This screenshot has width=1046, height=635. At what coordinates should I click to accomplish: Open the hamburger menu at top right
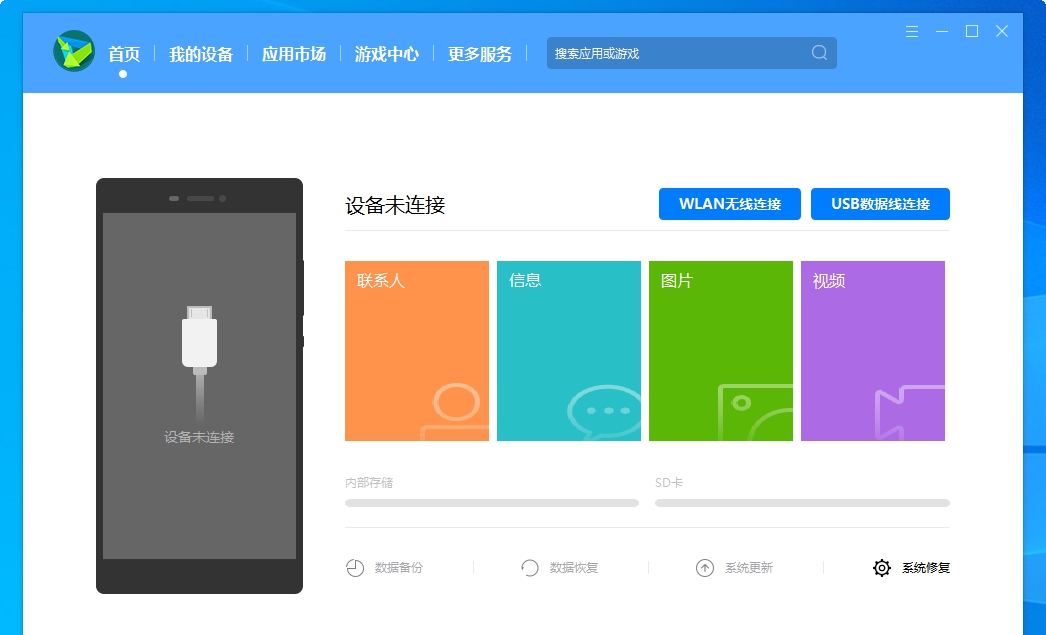pyautogui.click(x=911, y=31)
